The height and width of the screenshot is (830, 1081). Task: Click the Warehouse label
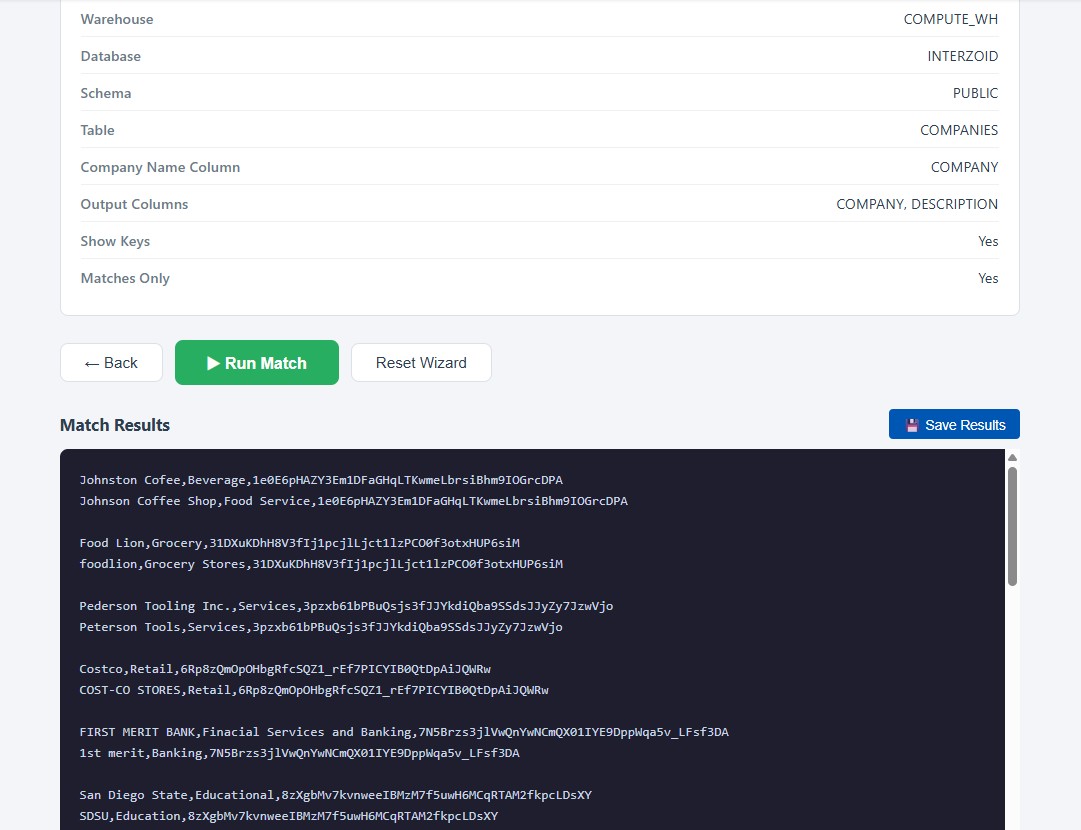117,19
